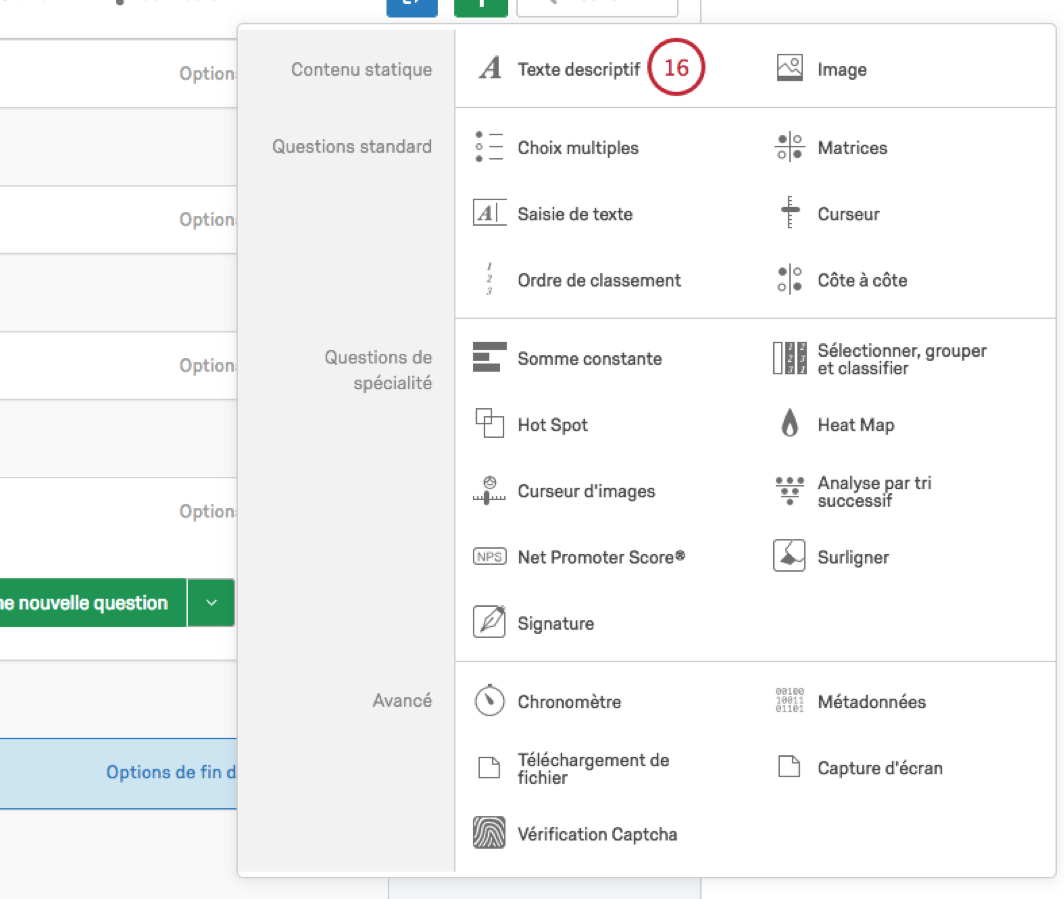Viewport: 1064px width, 899px height.
Task: Open the Options de fin link
Action: coord(171,772)
